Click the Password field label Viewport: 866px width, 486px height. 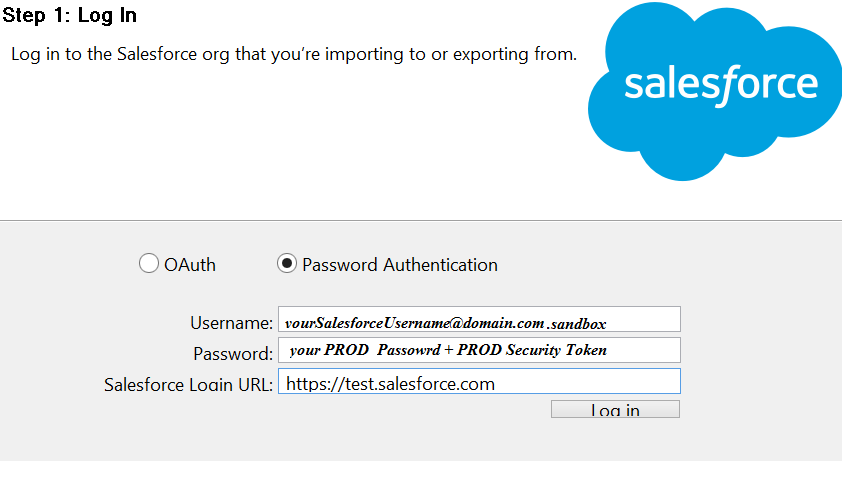[233, 353]
